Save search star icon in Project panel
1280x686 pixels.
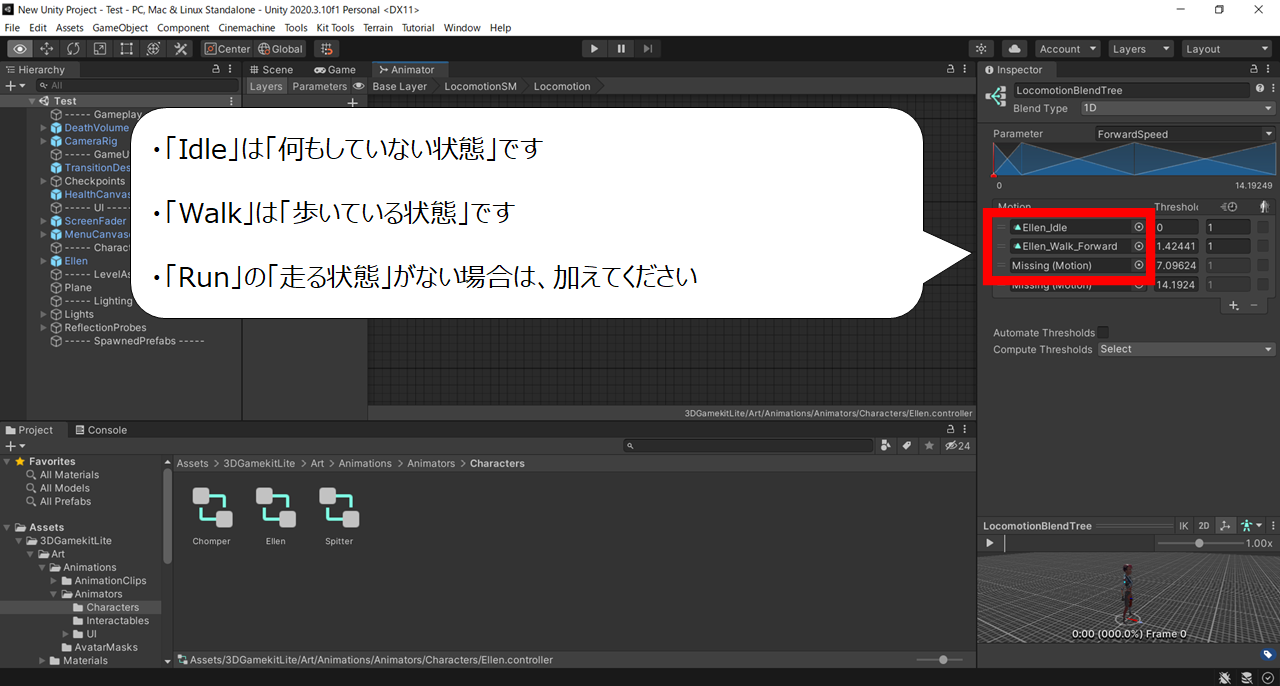tap(929, 446)
